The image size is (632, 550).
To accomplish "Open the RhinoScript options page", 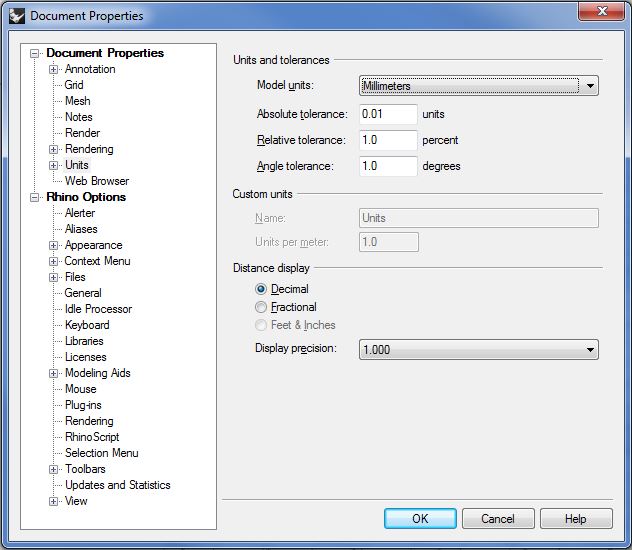I will point(92,437).
